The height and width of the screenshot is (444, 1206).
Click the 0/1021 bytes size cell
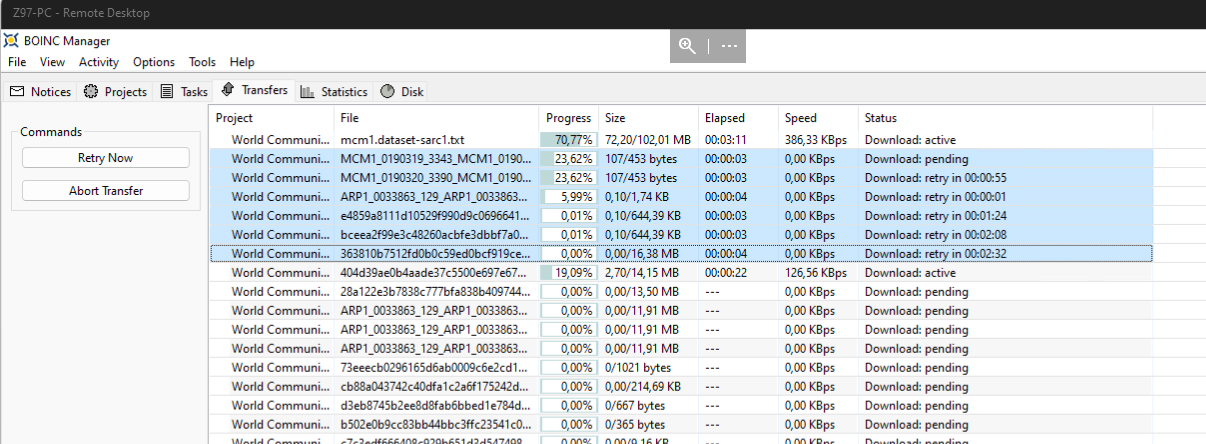(638, 367)
